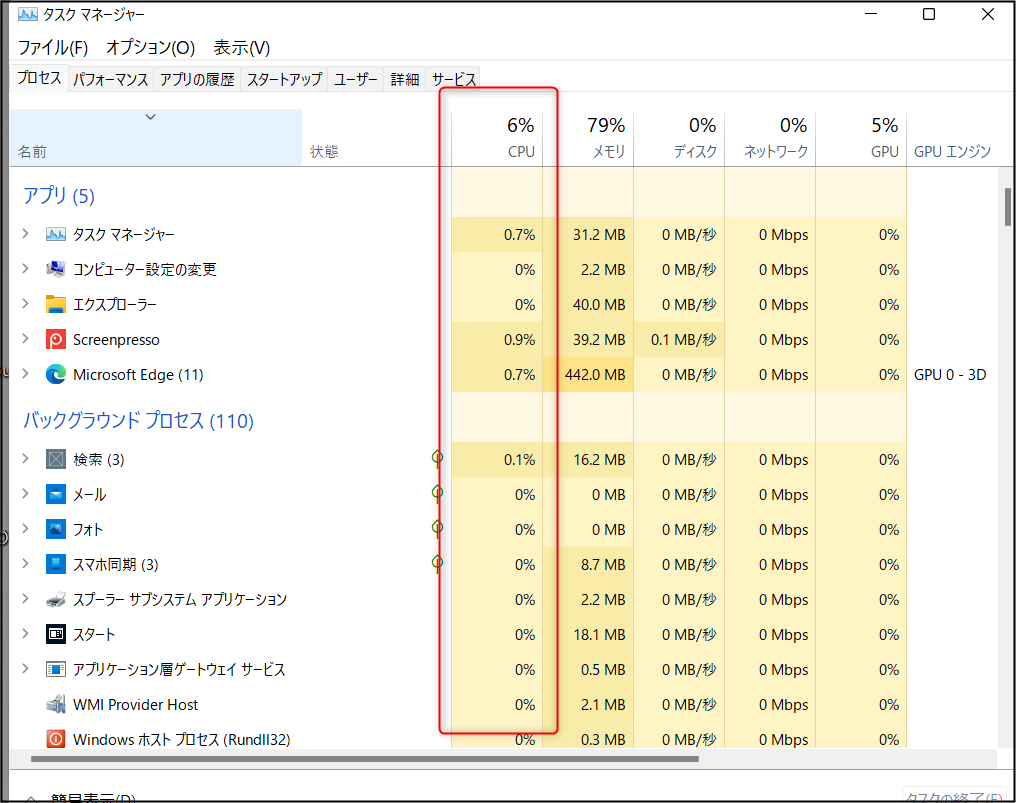1016x803 pixels.
Task: Click the Screenpresso icon
Action: click(56, 340)
